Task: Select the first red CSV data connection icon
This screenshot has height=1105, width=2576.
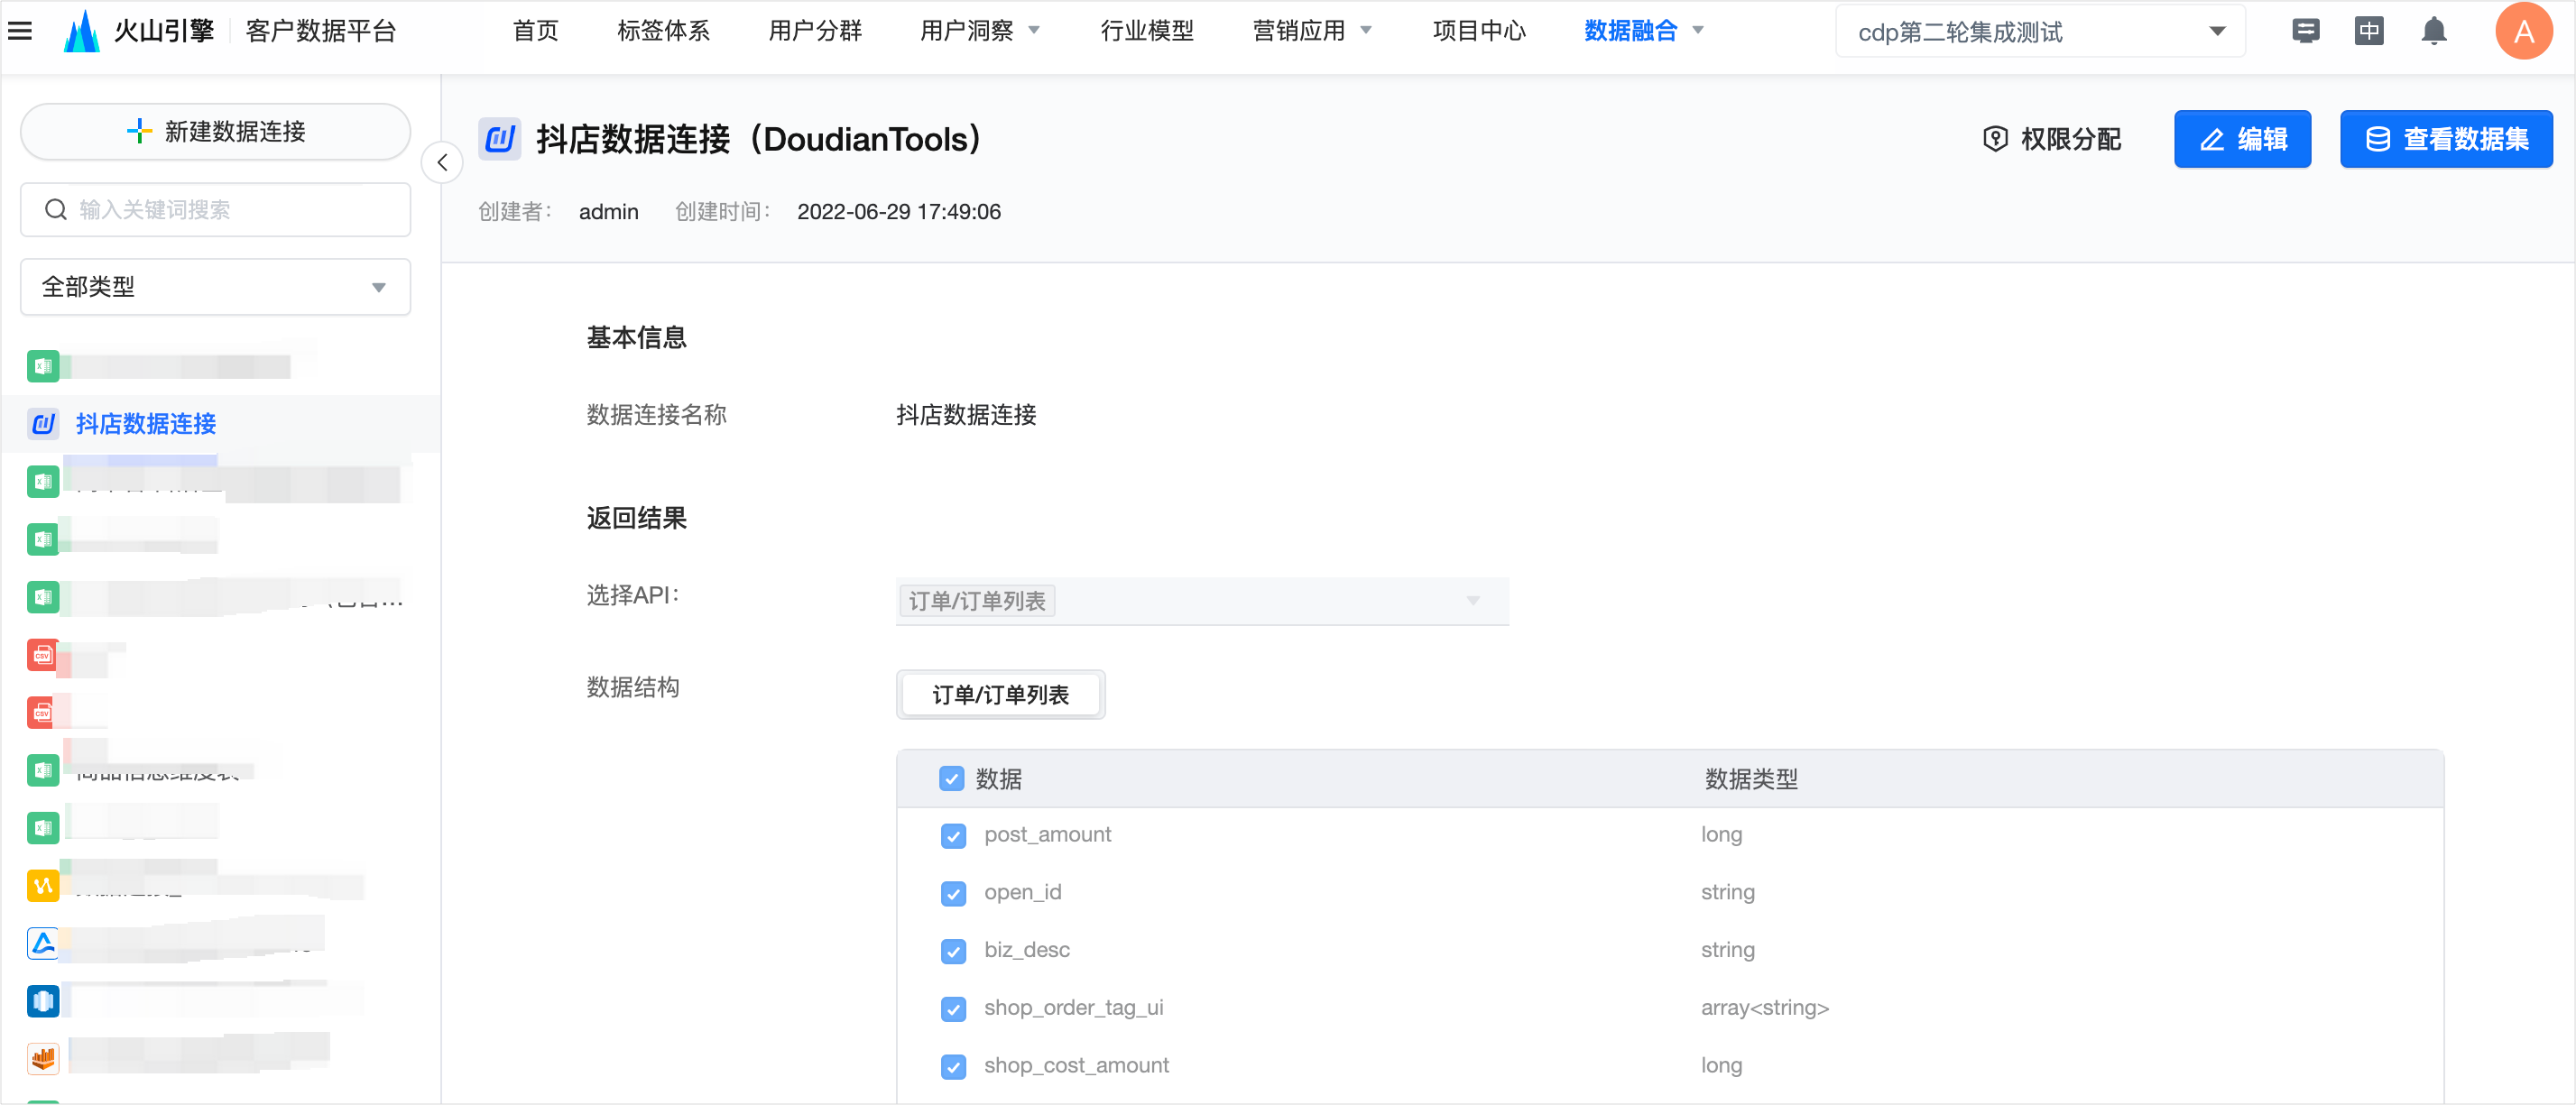Action: [43, 655]
